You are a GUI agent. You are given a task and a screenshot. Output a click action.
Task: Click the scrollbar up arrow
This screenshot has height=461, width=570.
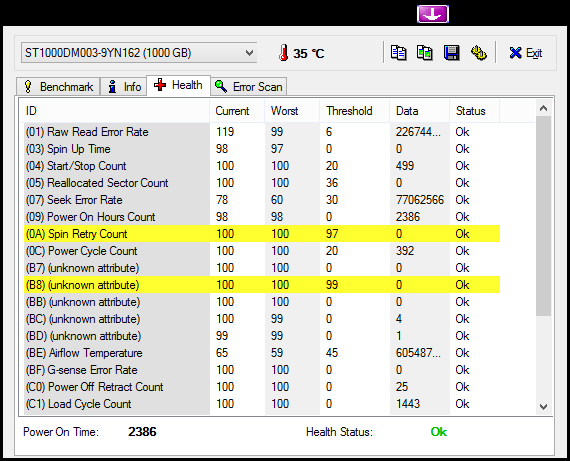(543, 108)
